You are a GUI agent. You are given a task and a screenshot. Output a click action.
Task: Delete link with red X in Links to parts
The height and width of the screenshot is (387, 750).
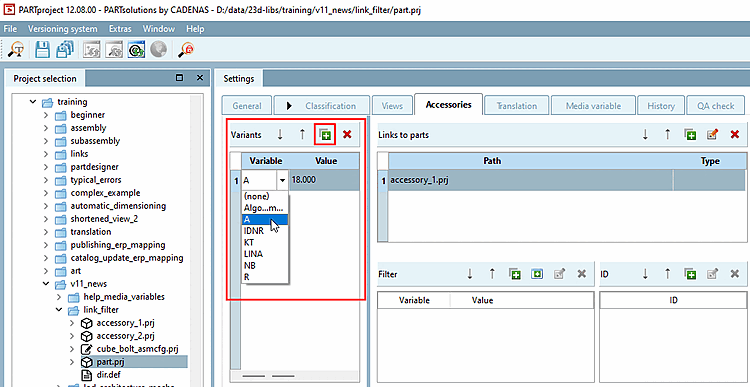click(x=735, y=135)
